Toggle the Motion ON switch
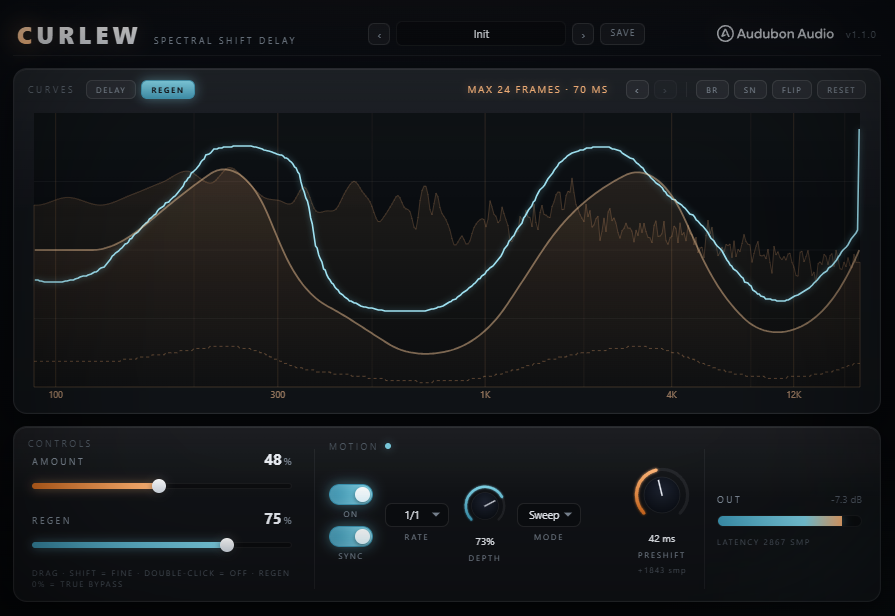The height and width of the screenshot is (616, 895). tap(350, 494)
